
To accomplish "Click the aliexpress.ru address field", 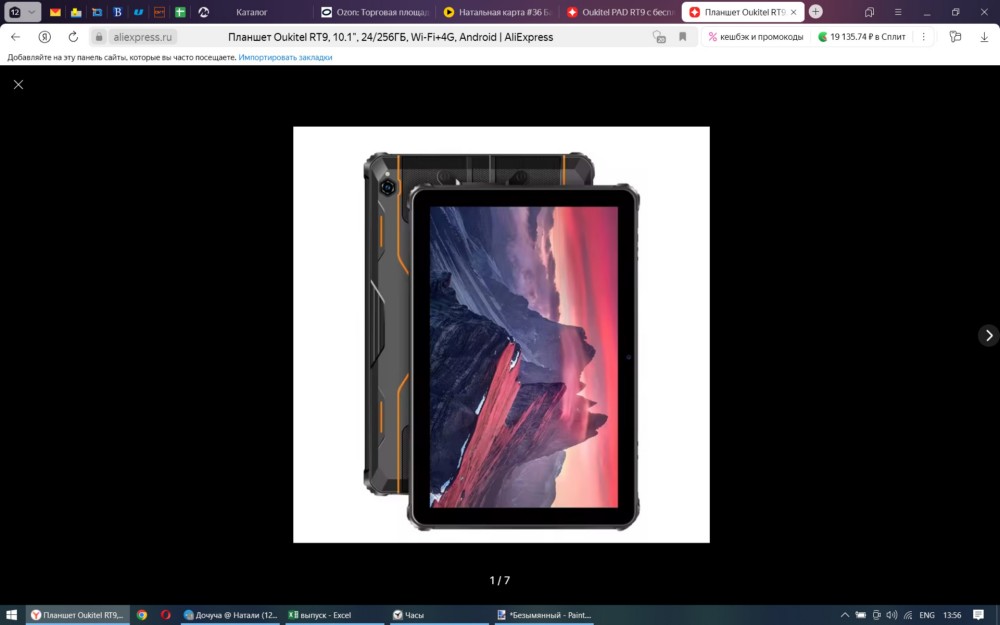I will pyautogui.click(x=142, y=37).
